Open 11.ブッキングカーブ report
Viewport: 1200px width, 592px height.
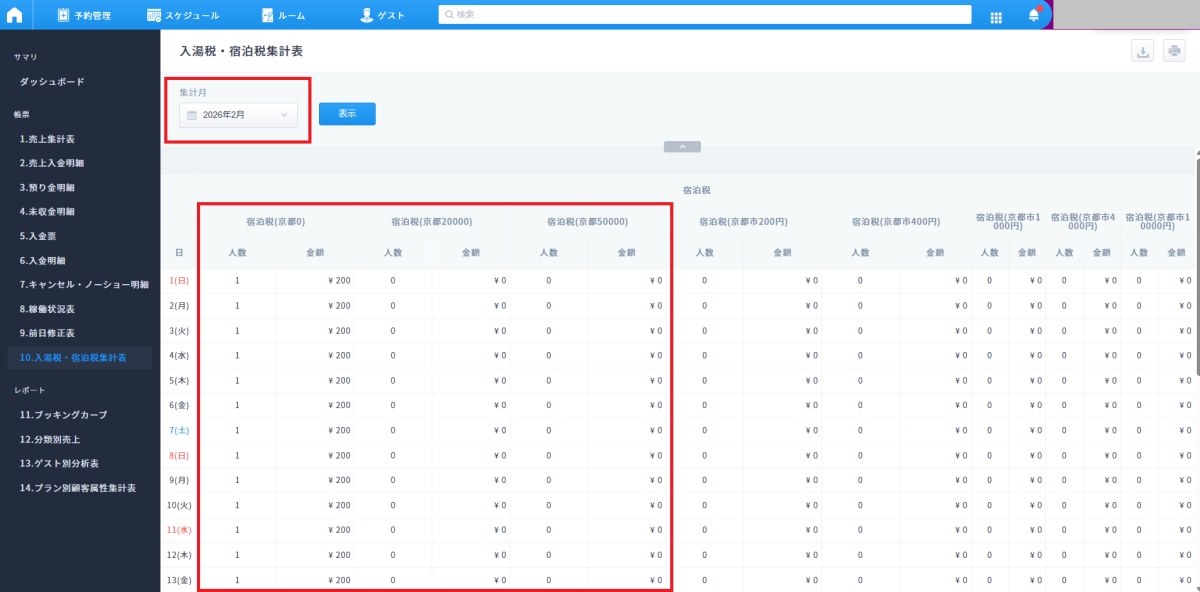pos(63,415)
